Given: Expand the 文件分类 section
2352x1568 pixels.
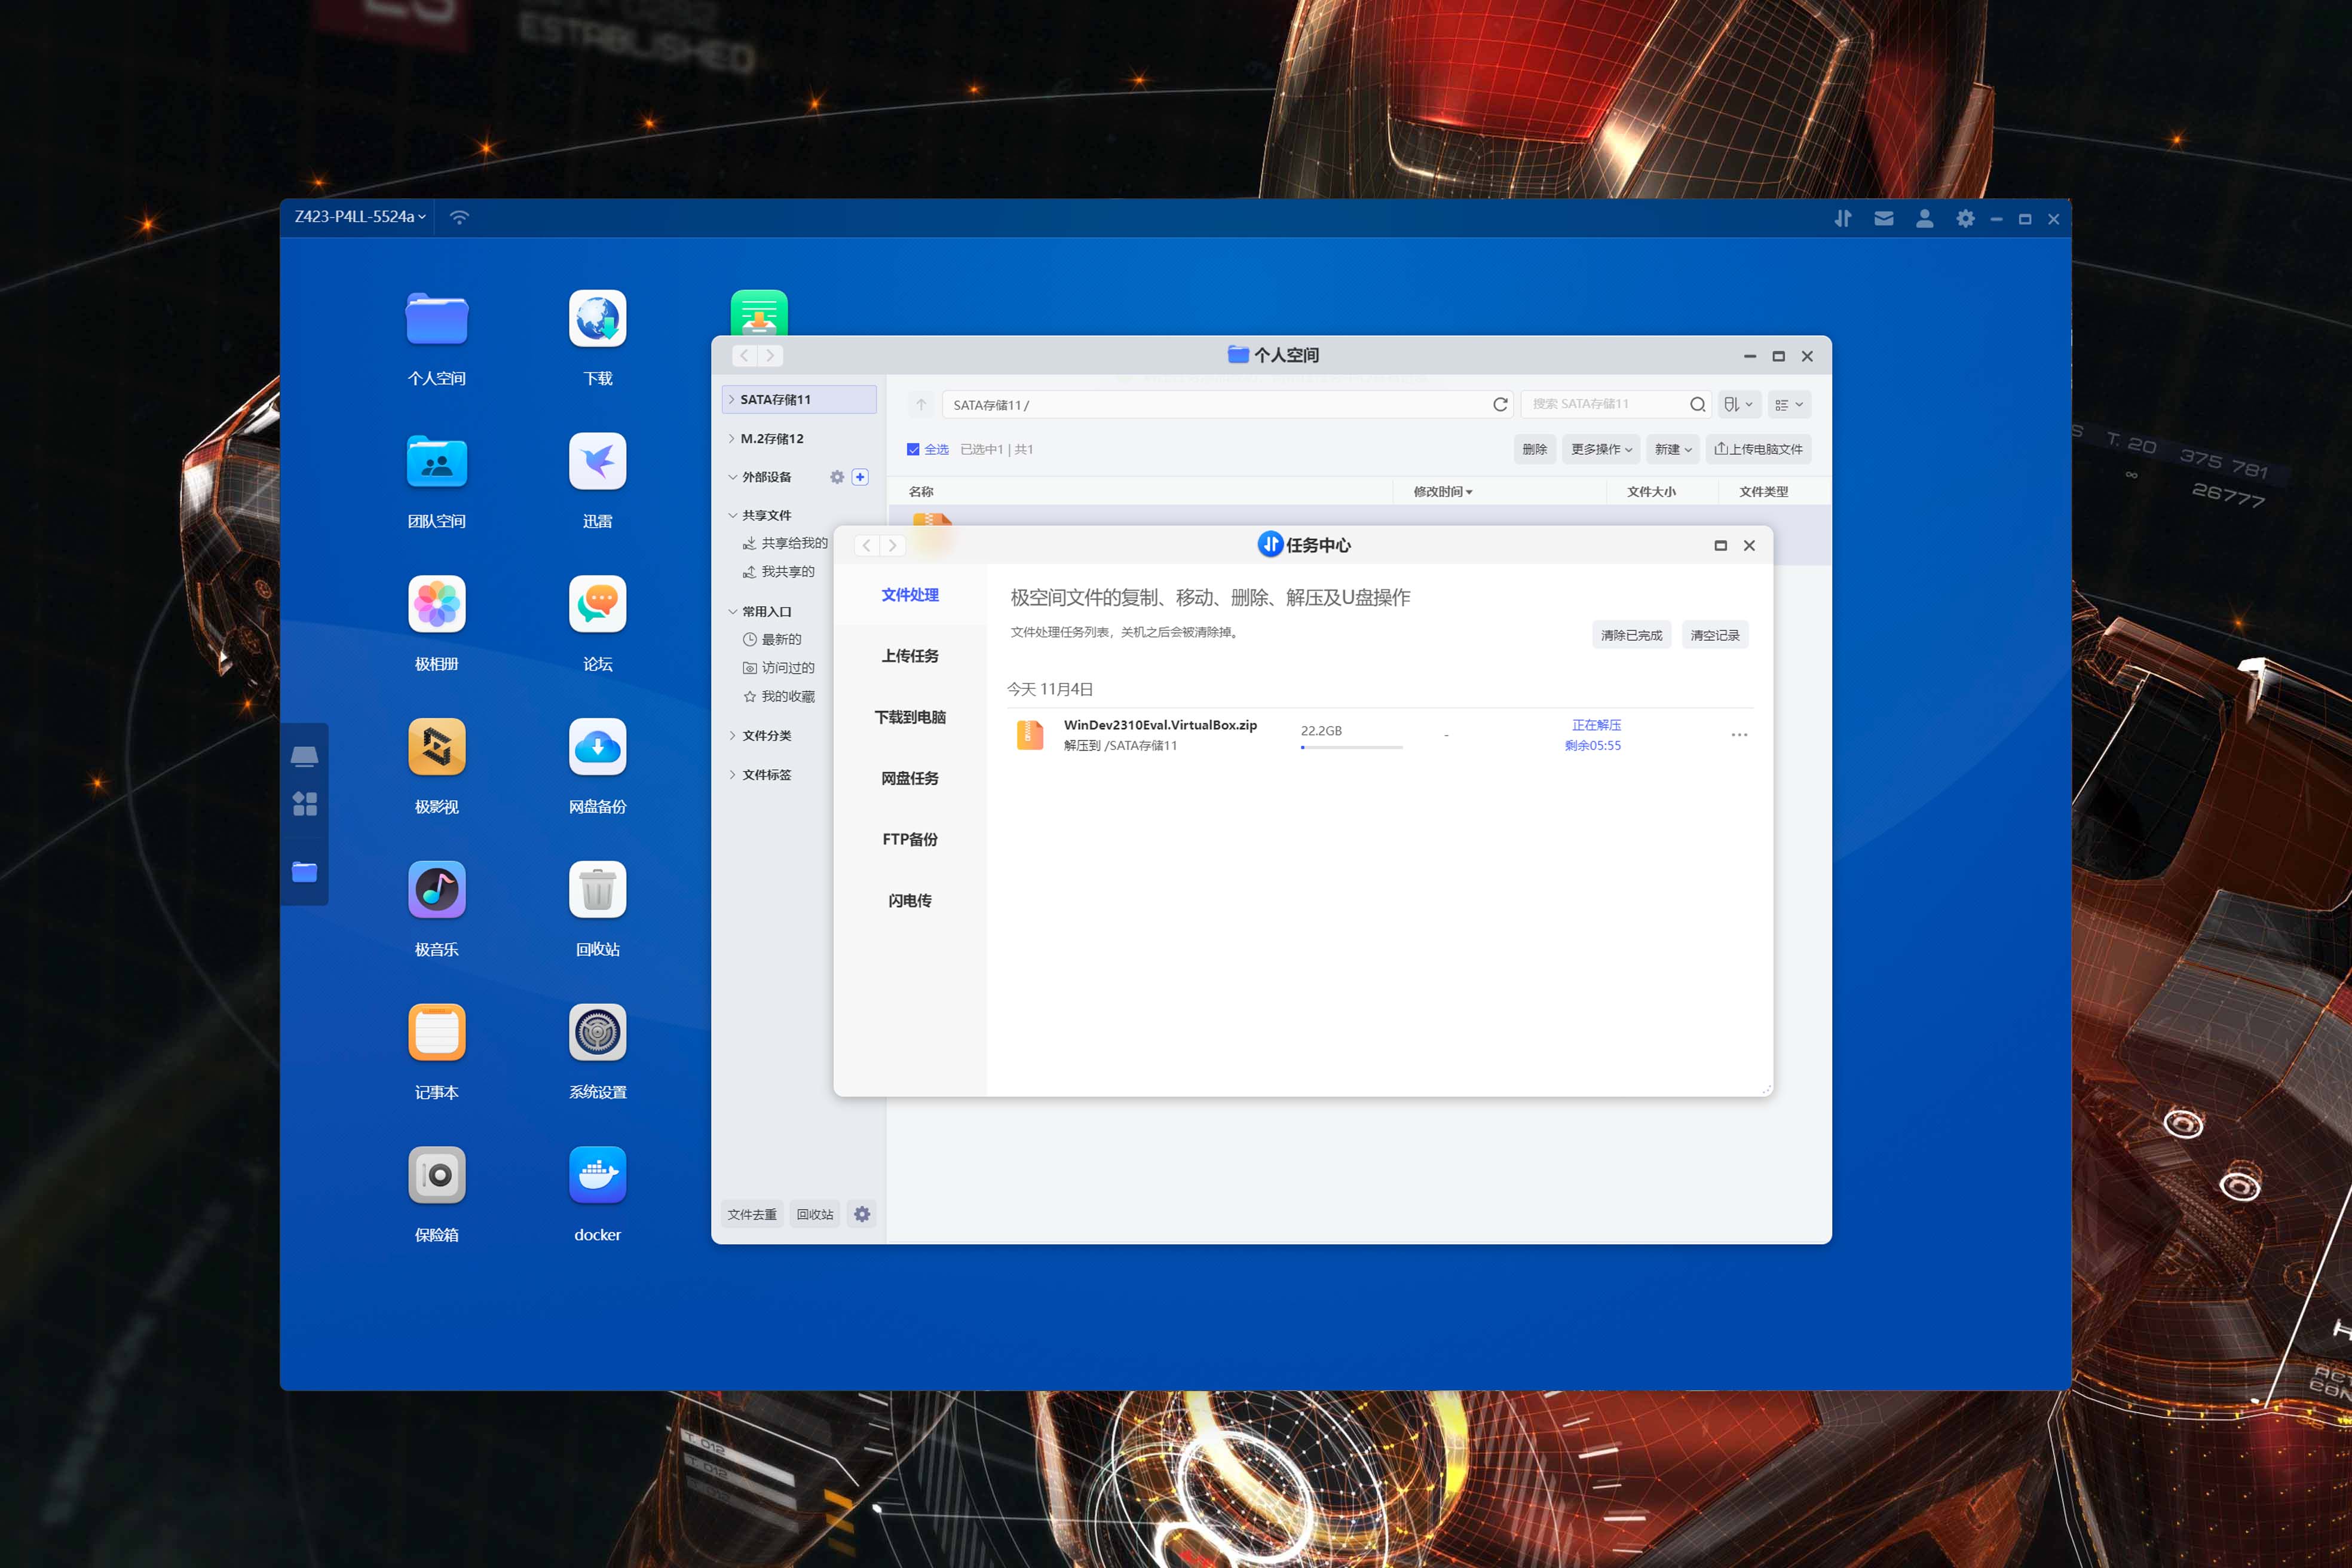Looking at the screenshot, I should pyautogui.click(x=732, y=735).
